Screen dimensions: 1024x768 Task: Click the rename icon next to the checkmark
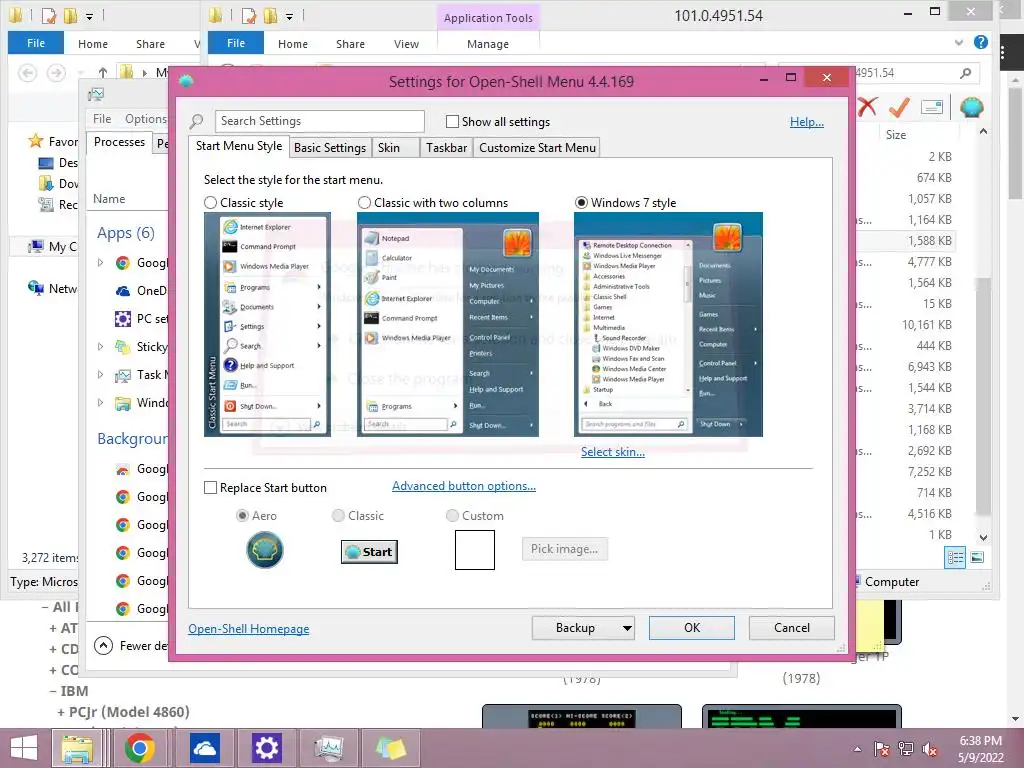click(x=932, y=107)
